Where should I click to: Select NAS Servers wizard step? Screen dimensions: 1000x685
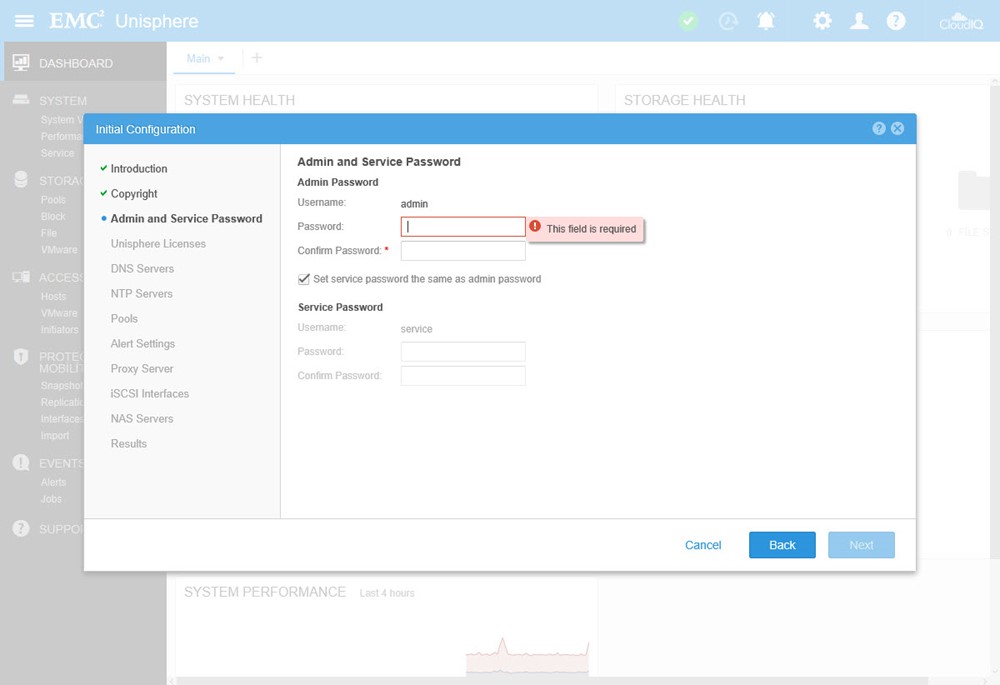pyautogui.click(x=142, y=418)
